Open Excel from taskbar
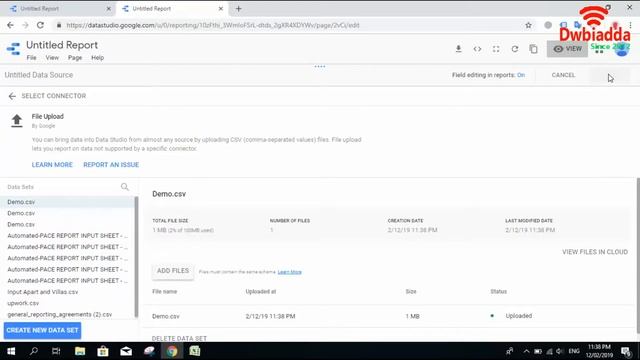This screenshot has width=640, height=360. click(195, 351)
